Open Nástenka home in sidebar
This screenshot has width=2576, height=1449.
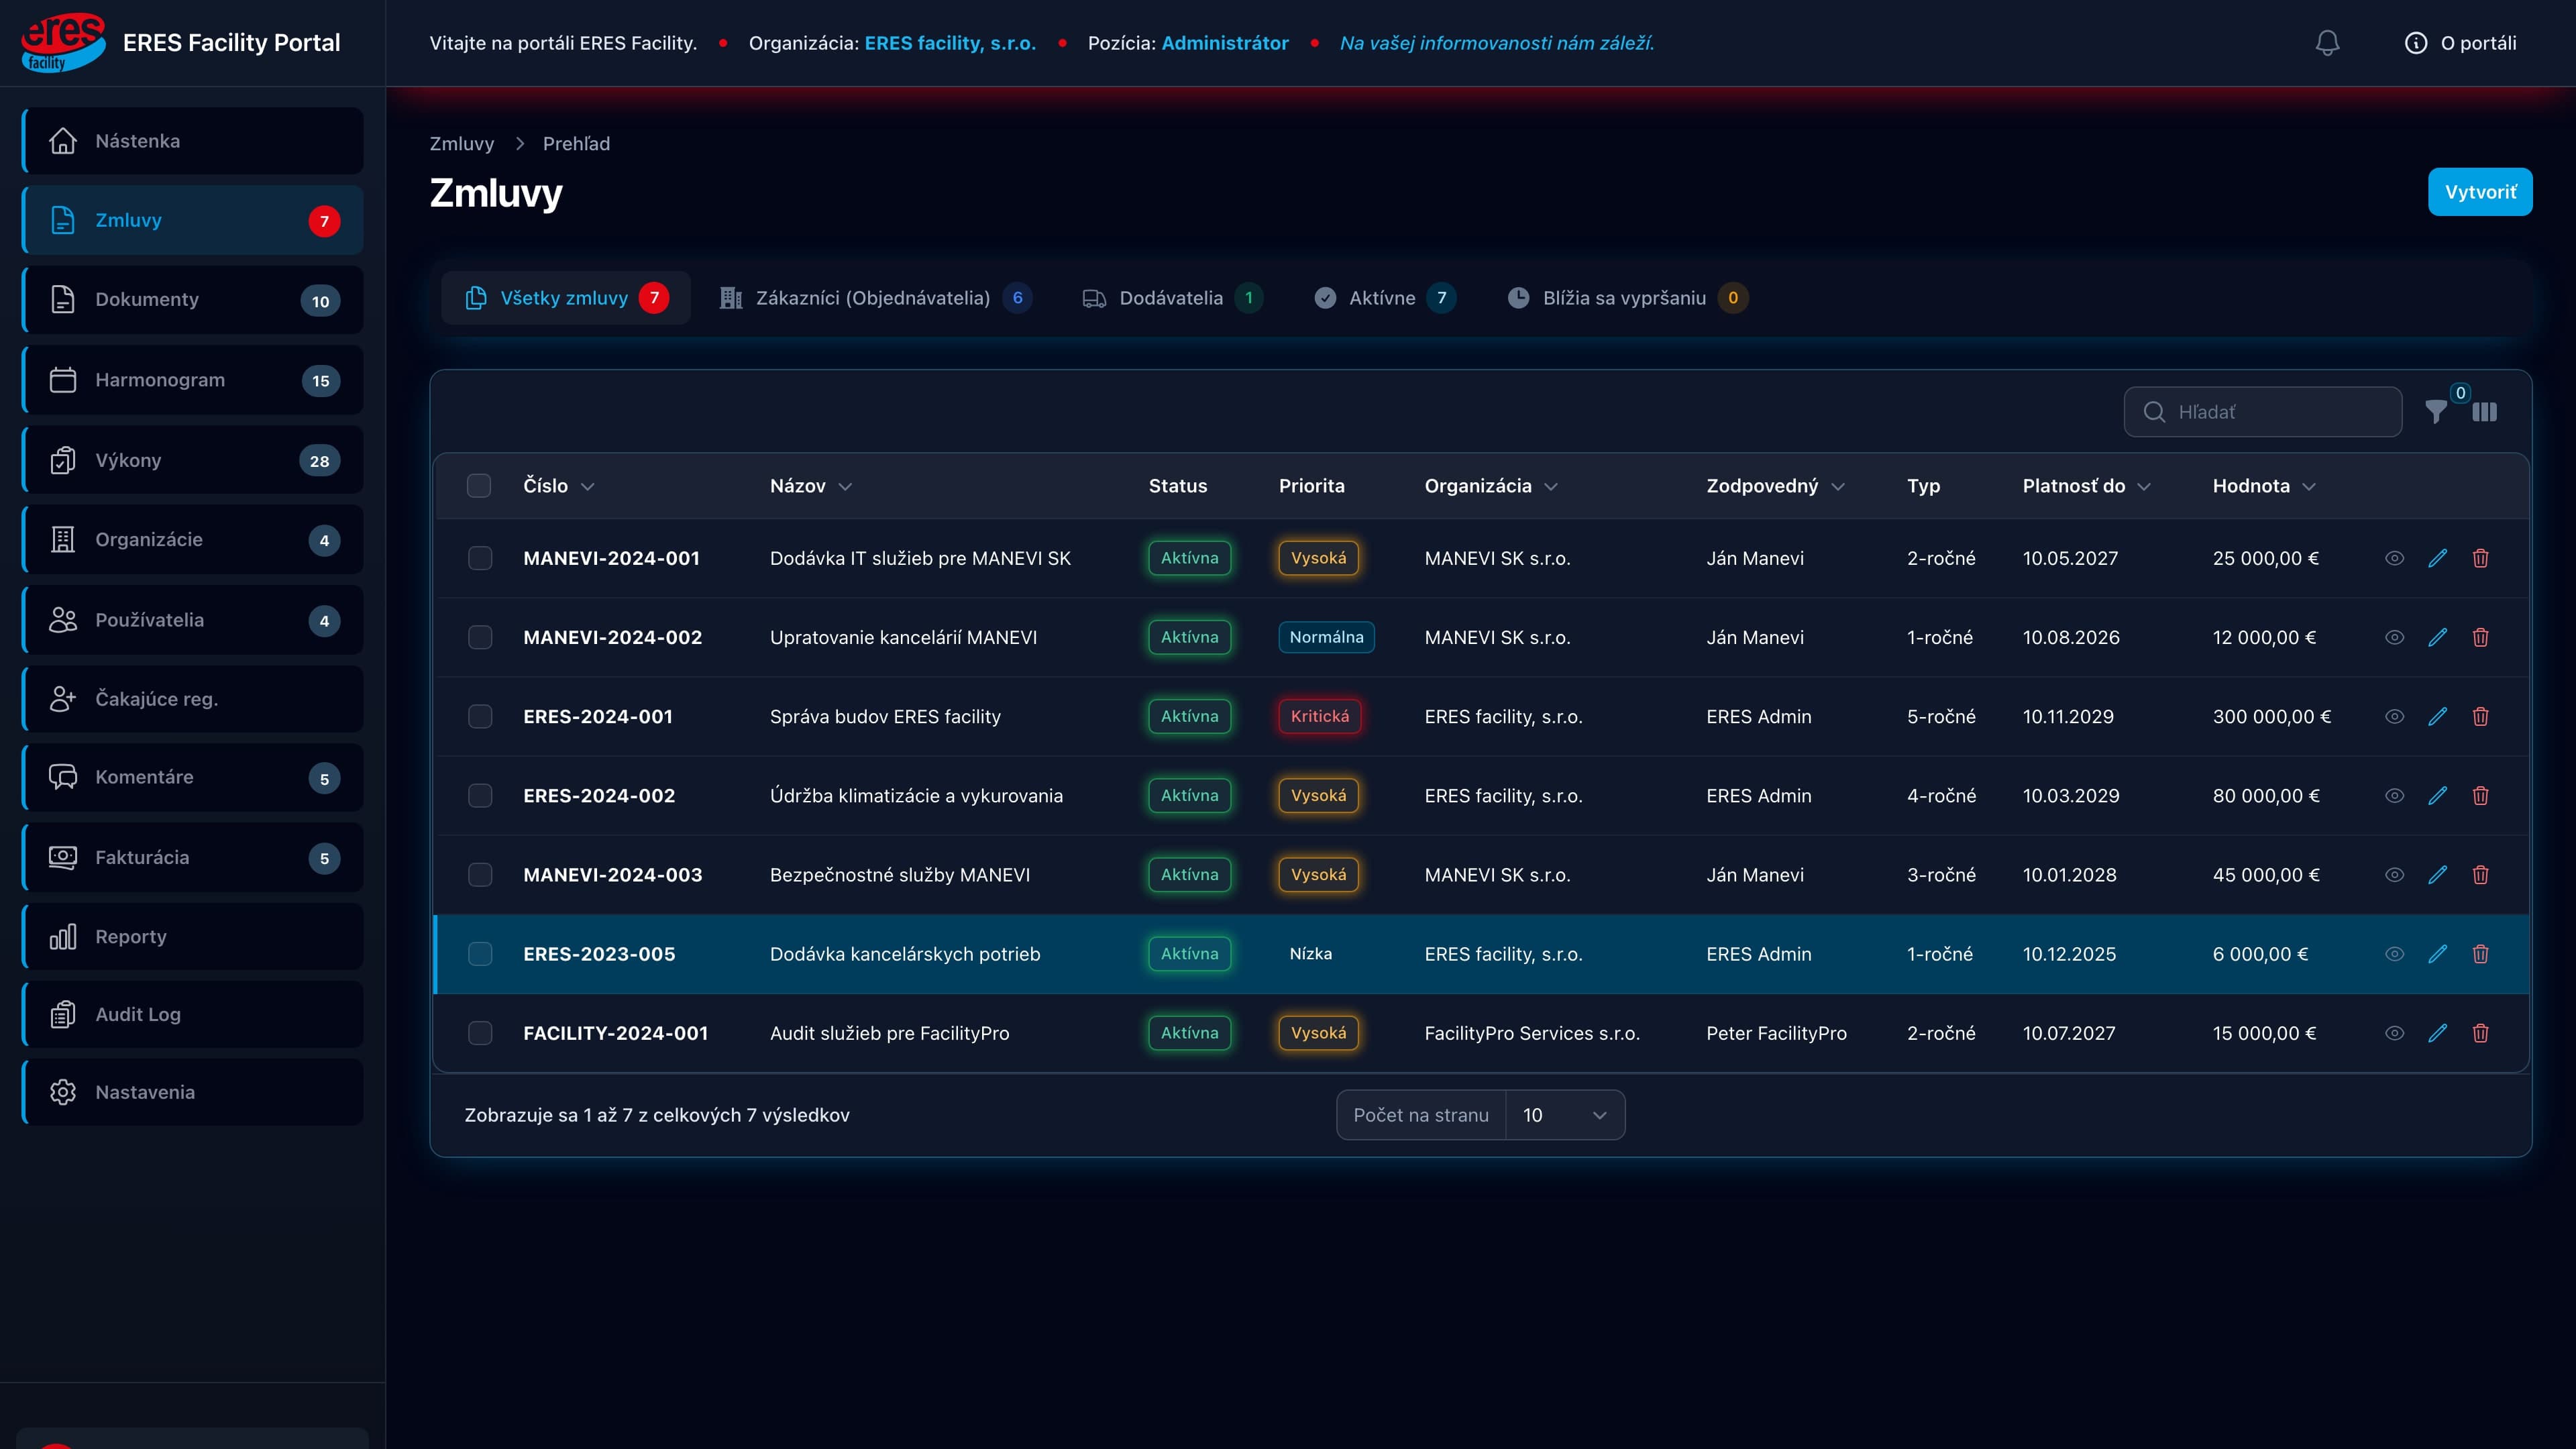click(193, 141)
